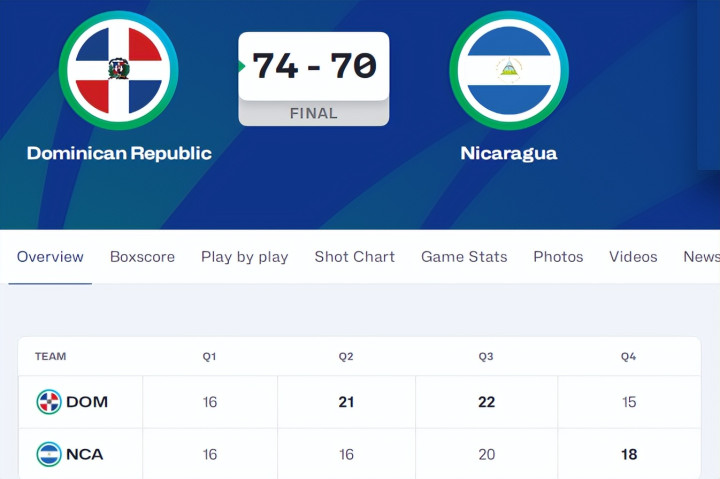Go to the Photos tab
This screenshot has width=720, height=479.
pyautogui.click(x=558, y=257)
